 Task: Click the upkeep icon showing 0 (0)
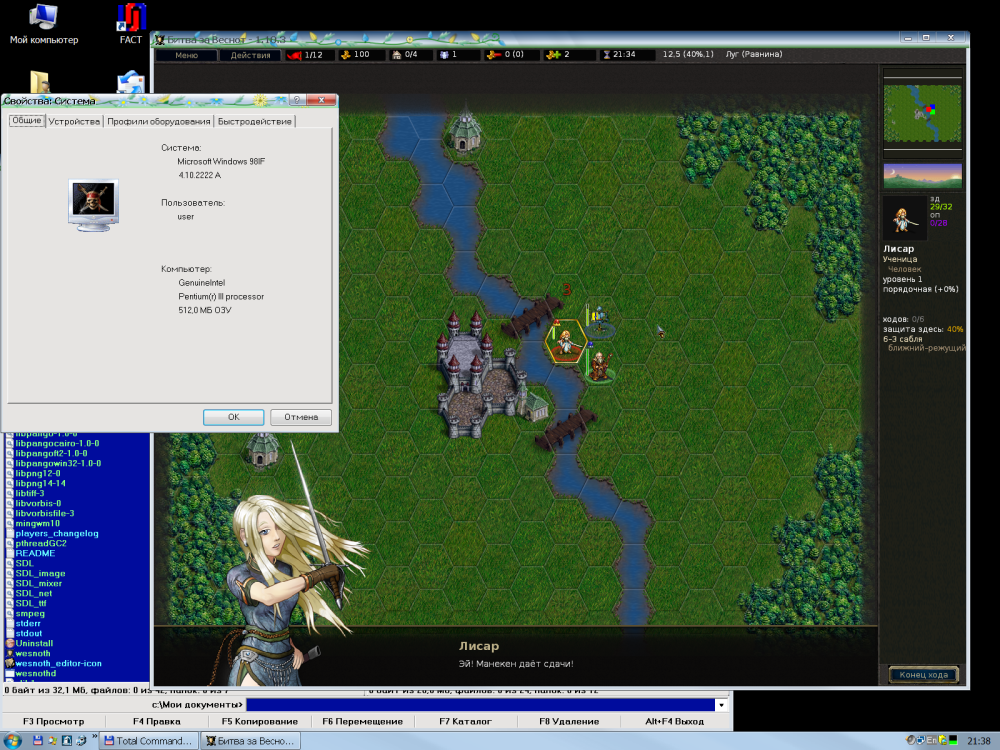click(x=494, y=55)
